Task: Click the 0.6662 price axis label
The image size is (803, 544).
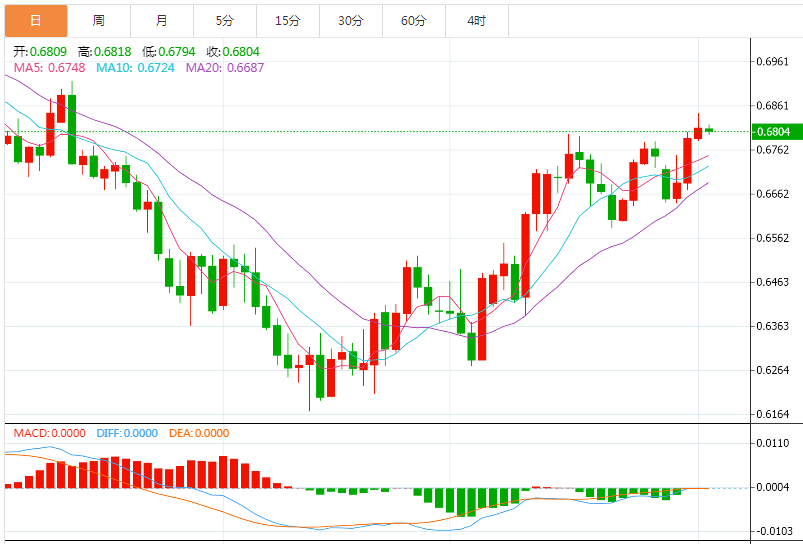Action: pyautogui.click(x=773, y=194)
